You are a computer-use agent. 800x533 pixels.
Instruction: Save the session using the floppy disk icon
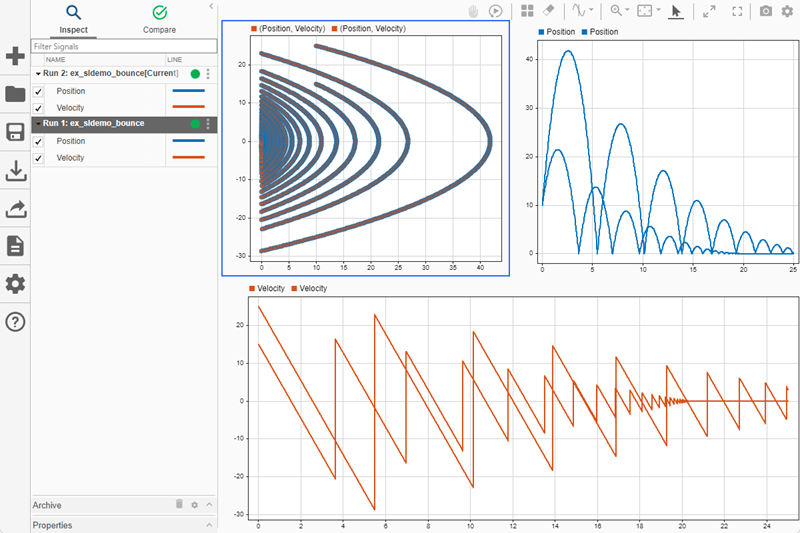point(15,133)
